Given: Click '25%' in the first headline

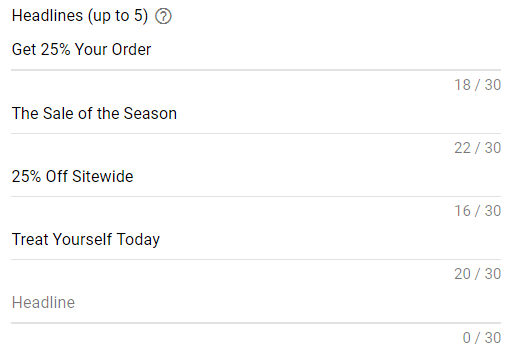Looking at the screenshot, I should coord(56,50).
